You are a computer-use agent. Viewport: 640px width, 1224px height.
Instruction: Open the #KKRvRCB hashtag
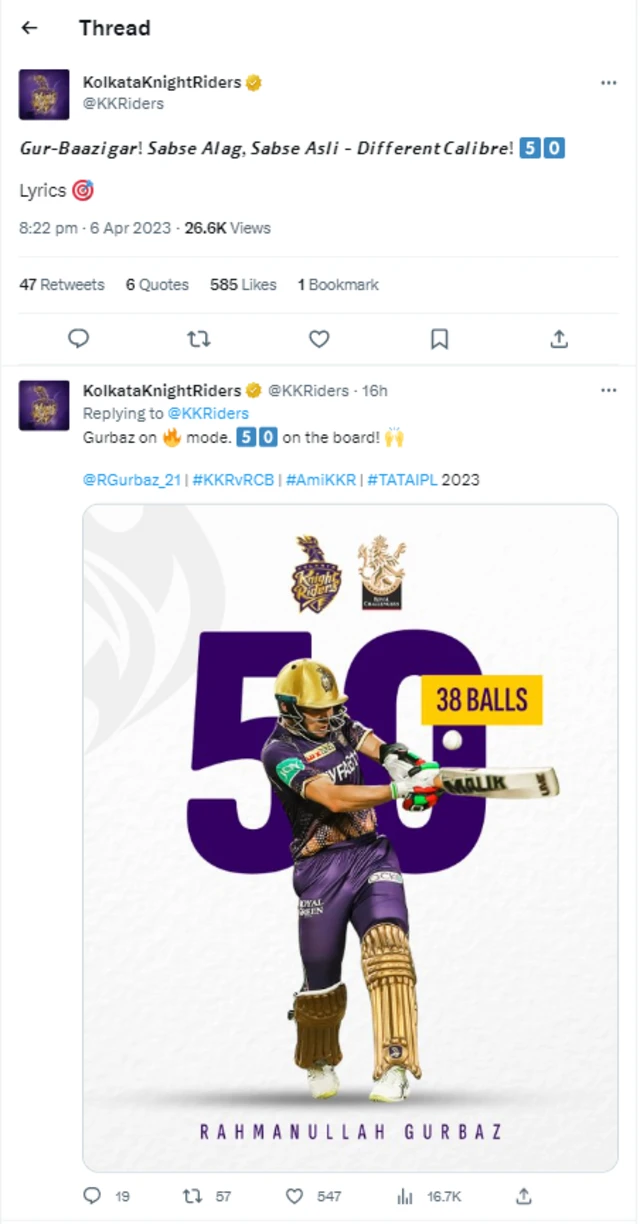click(232, 480)
